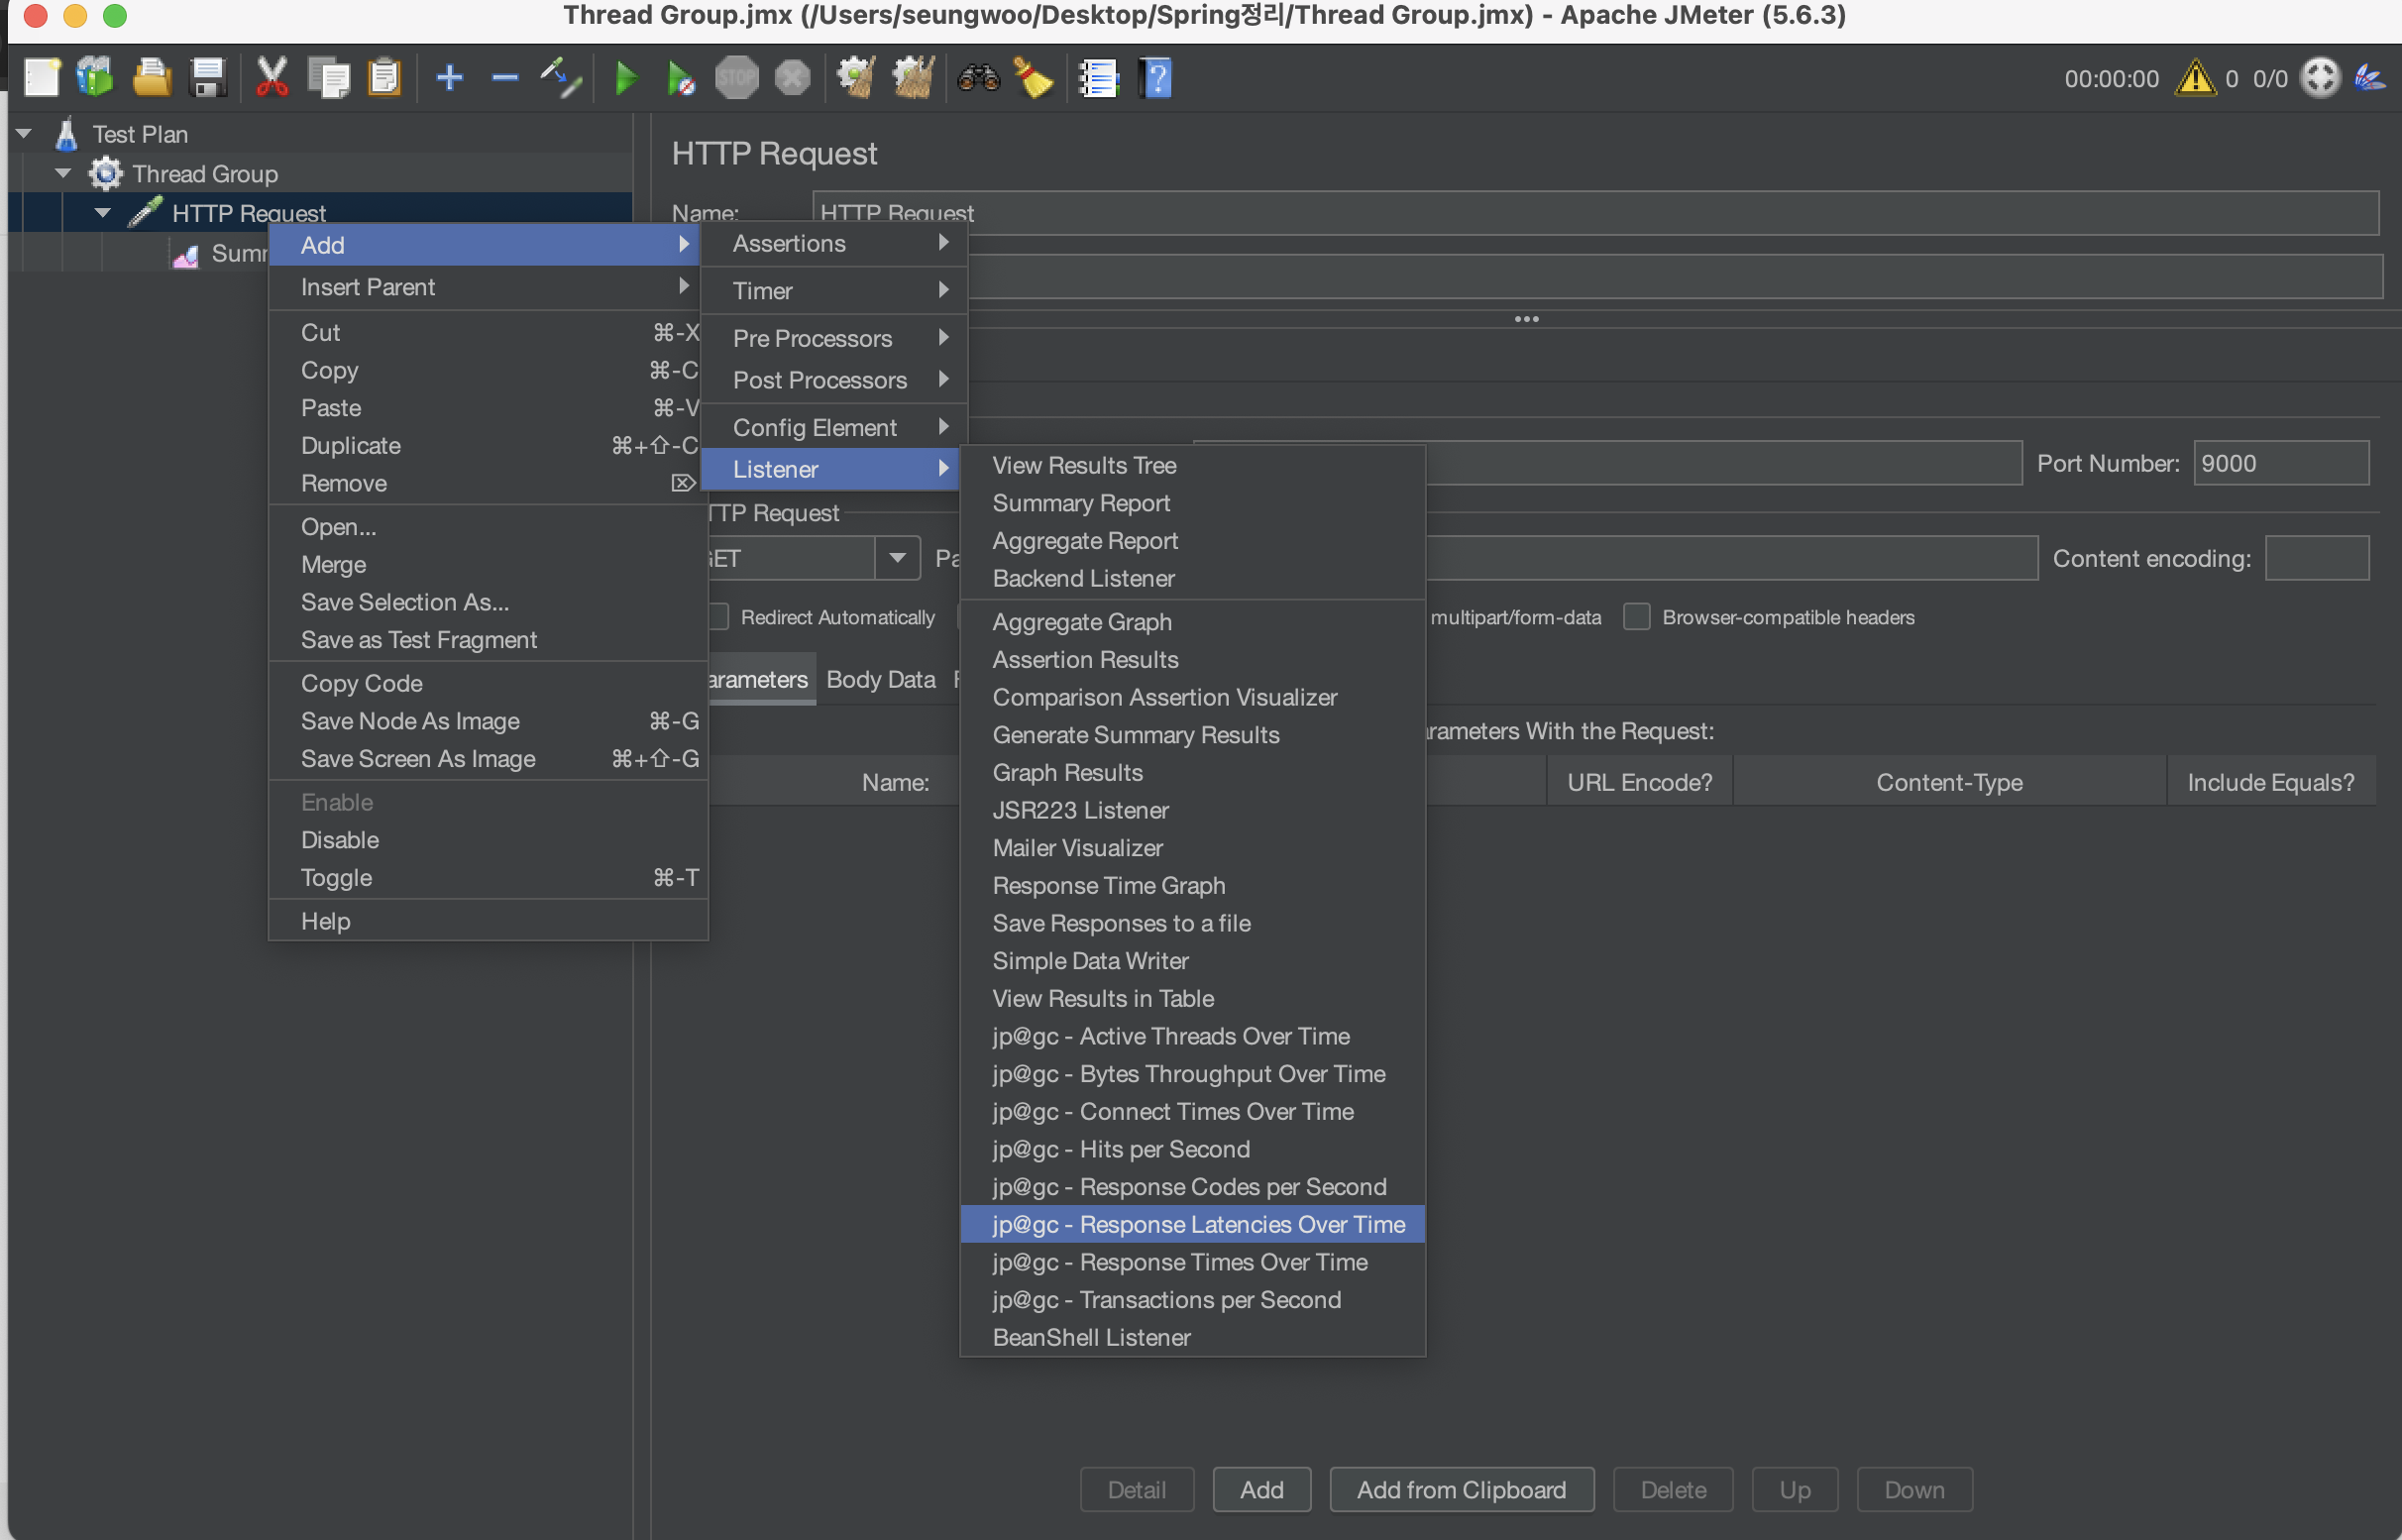Click the Function Helper list icon
2402x1540 pixels.
[1097, 78]
